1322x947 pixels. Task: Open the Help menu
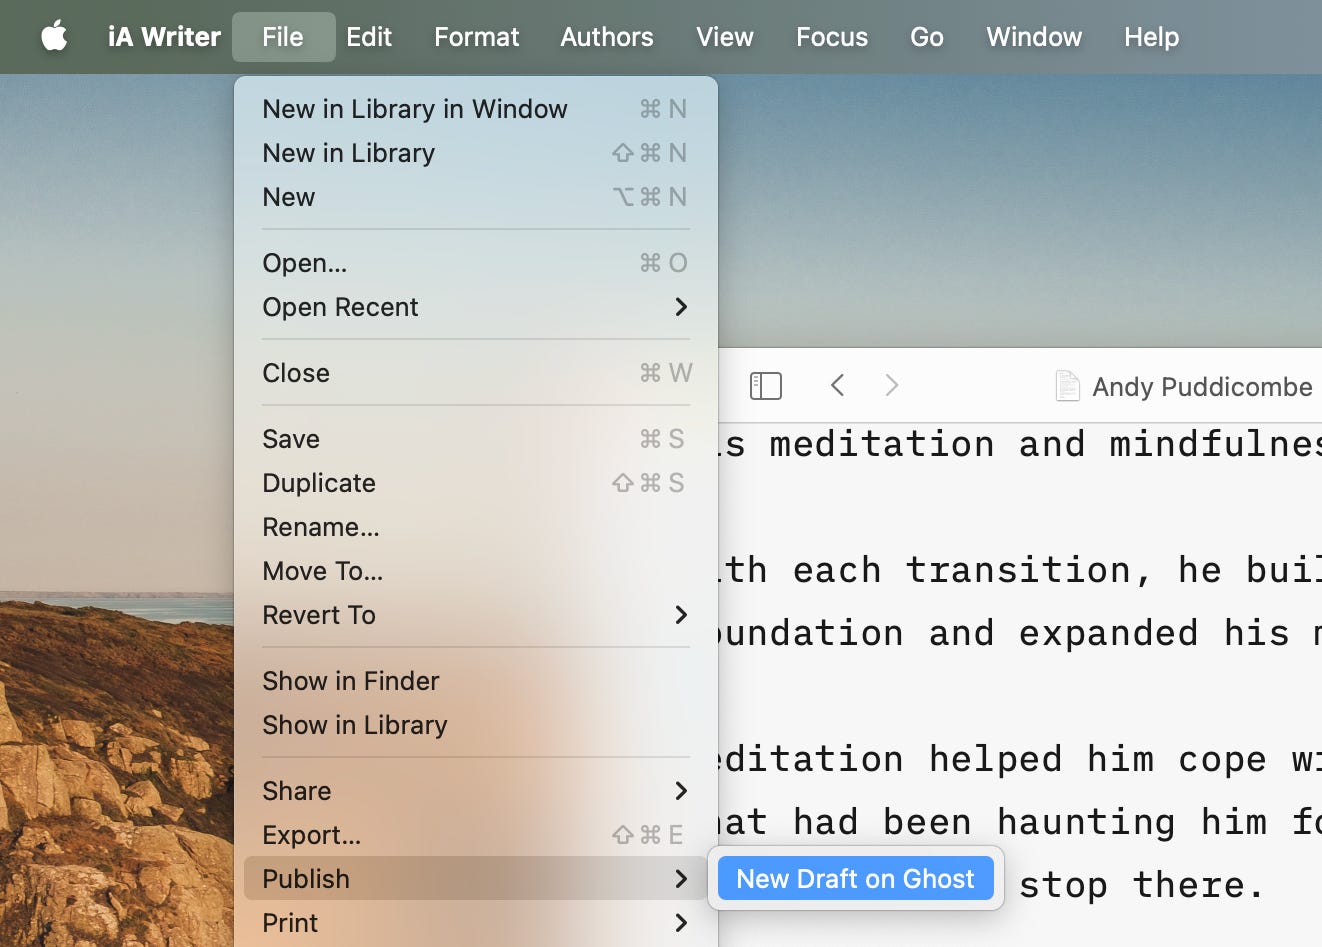1151,37
